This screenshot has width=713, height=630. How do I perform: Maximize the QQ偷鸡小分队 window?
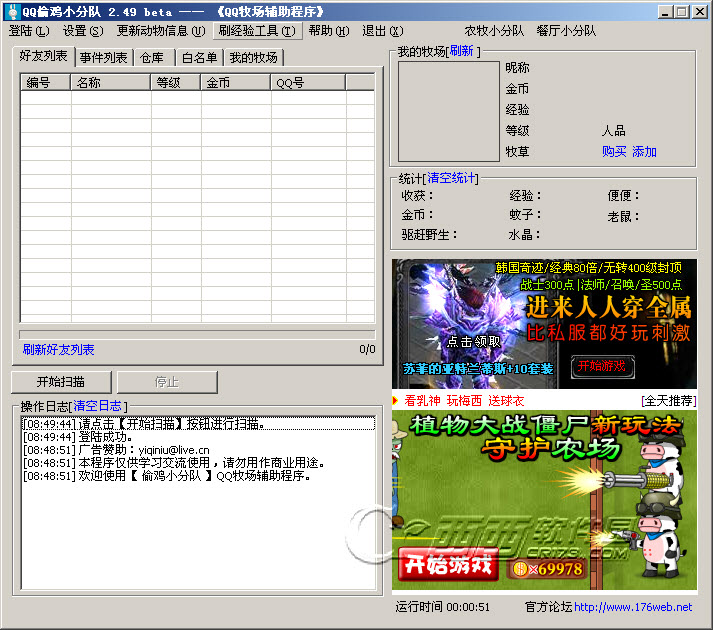coord(682,12)
